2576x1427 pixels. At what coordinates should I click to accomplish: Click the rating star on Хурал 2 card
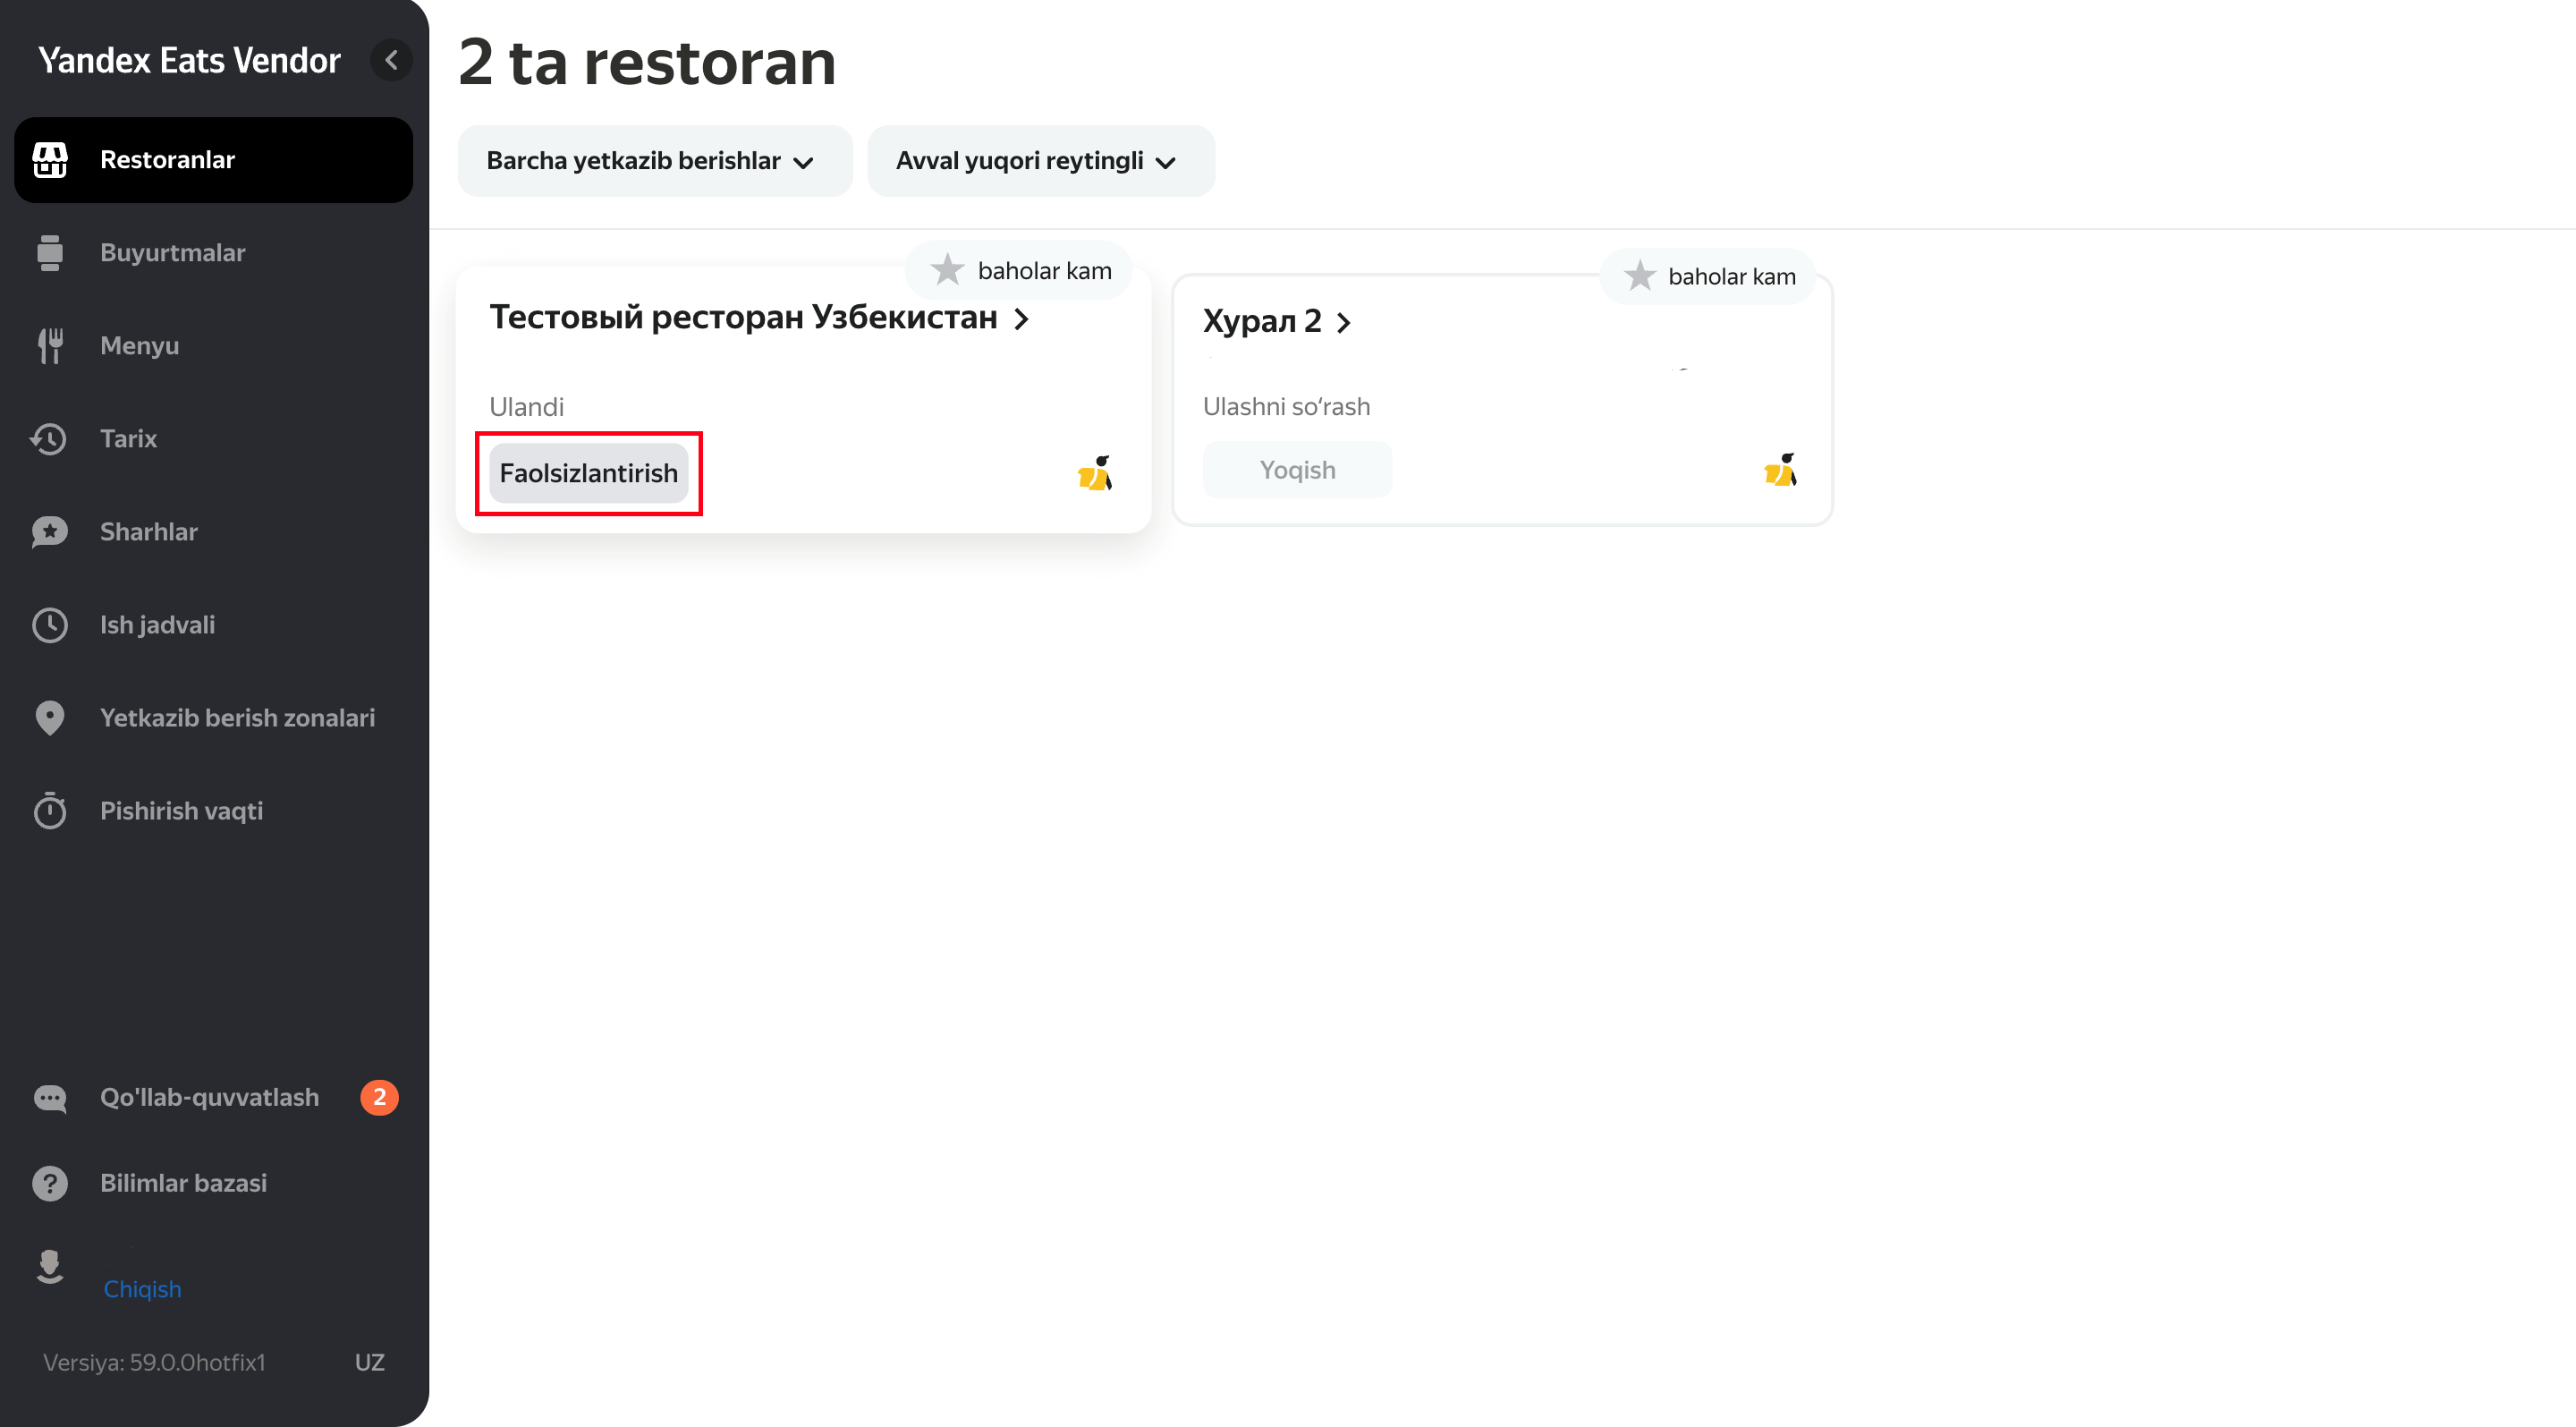pyautogui.click(x=1640, y=276)
